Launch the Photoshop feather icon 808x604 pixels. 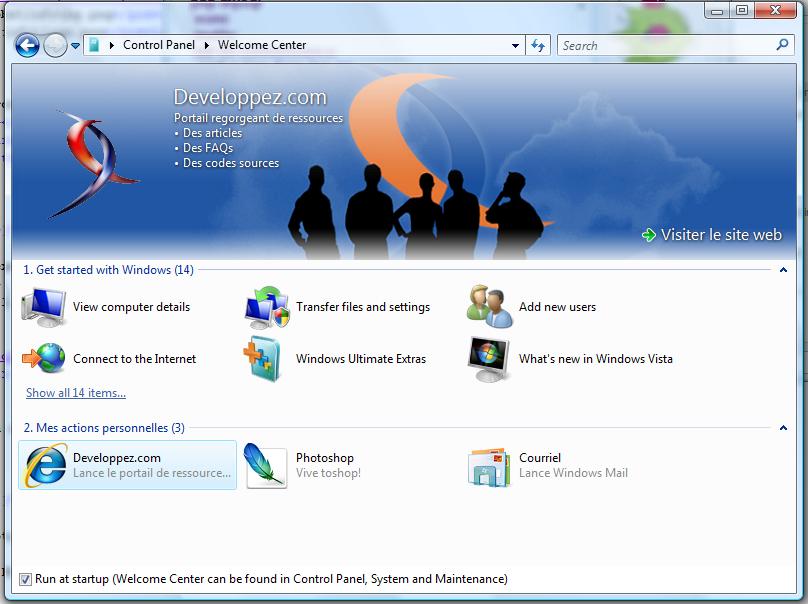(266, 466)
